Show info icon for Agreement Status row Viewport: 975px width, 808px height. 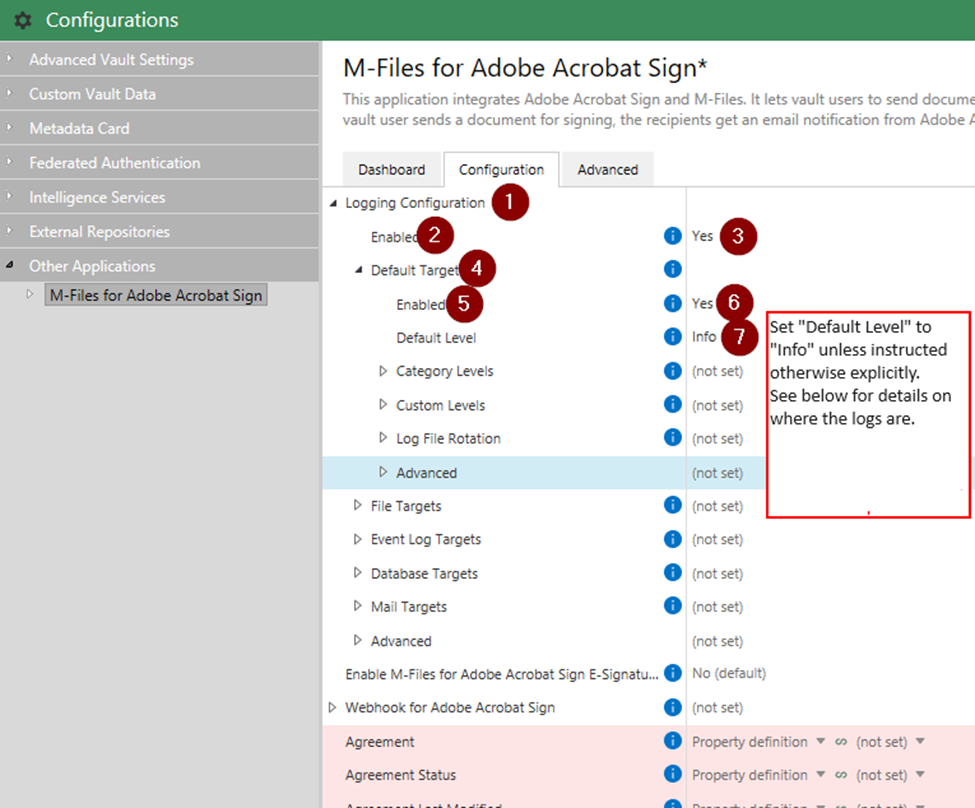(672, 774)
